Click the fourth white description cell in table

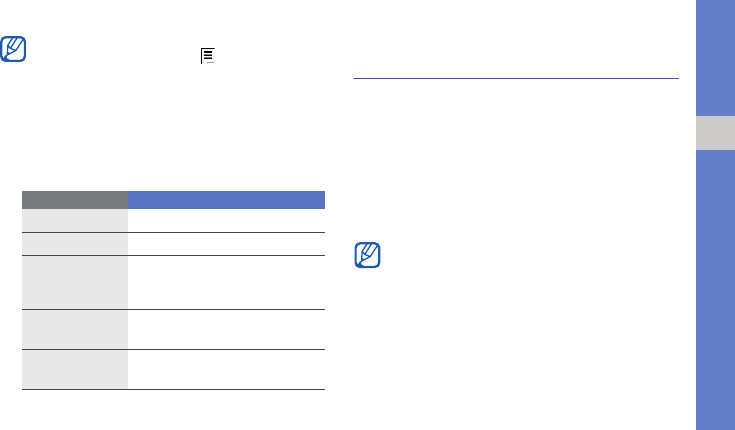coord(226,329)
